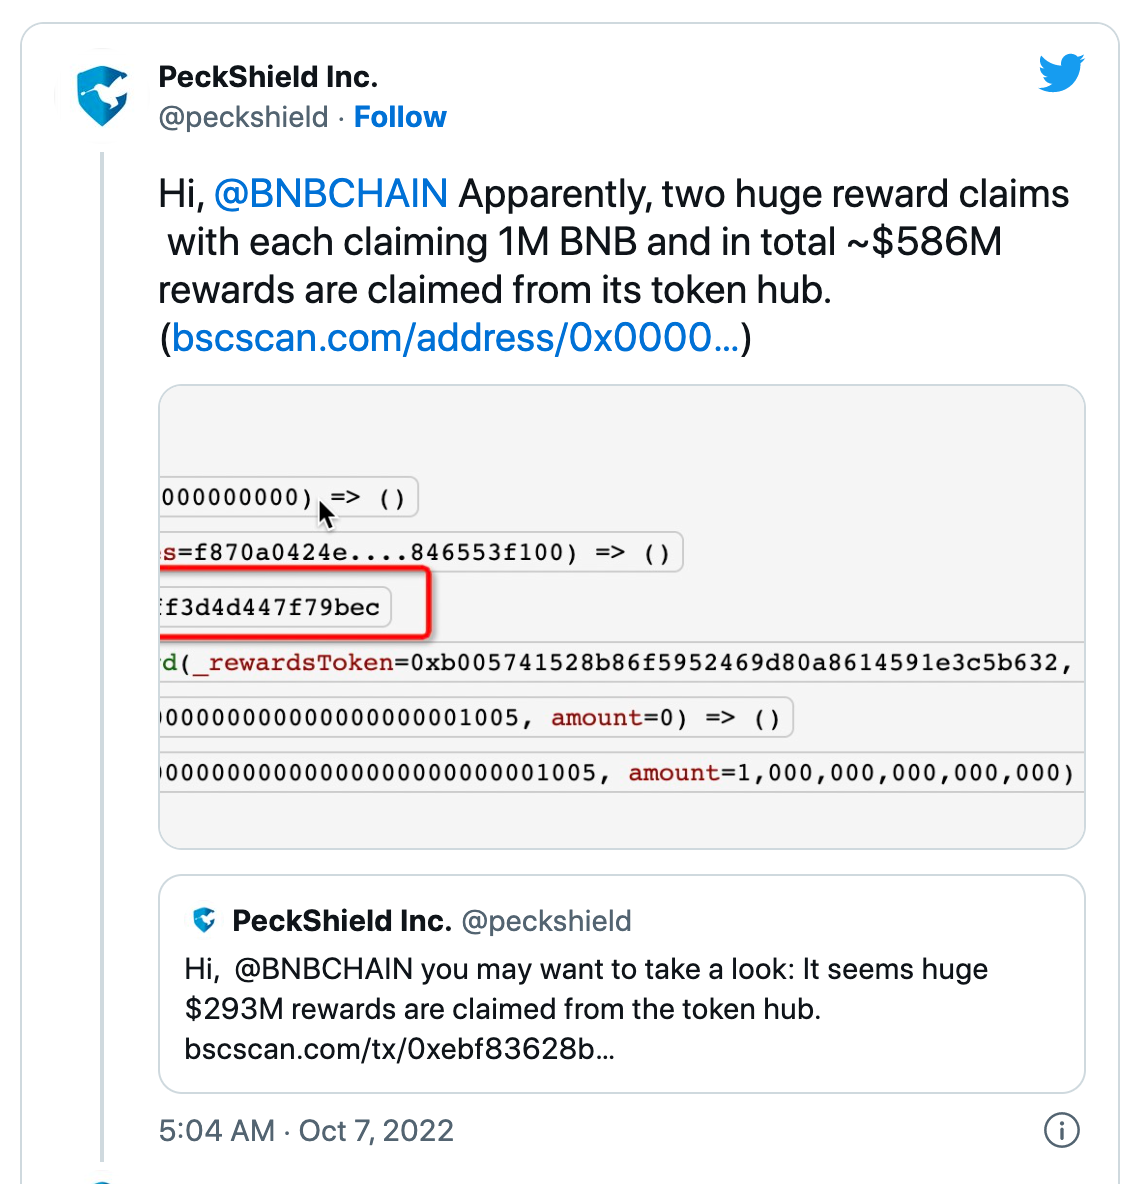Follow the PeckShield account
1128x1184 pixels.
point(400,117)
